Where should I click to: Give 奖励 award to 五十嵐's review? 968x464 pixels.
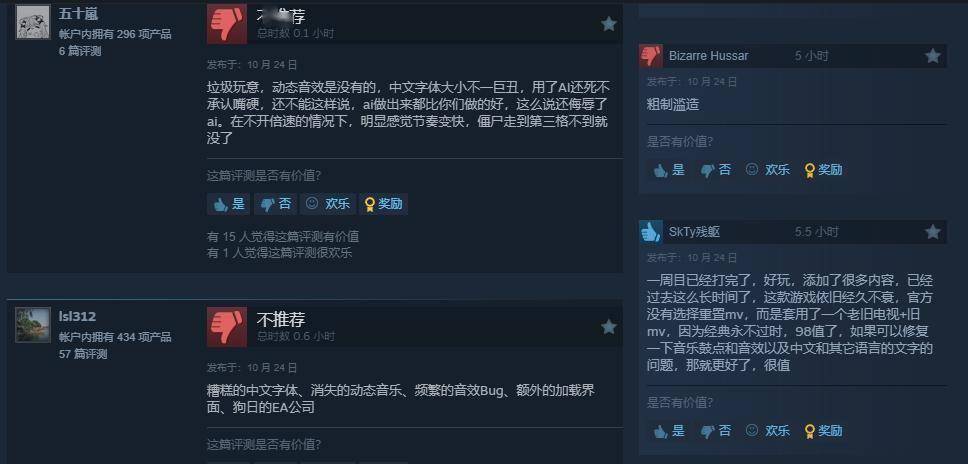point(383,204)
